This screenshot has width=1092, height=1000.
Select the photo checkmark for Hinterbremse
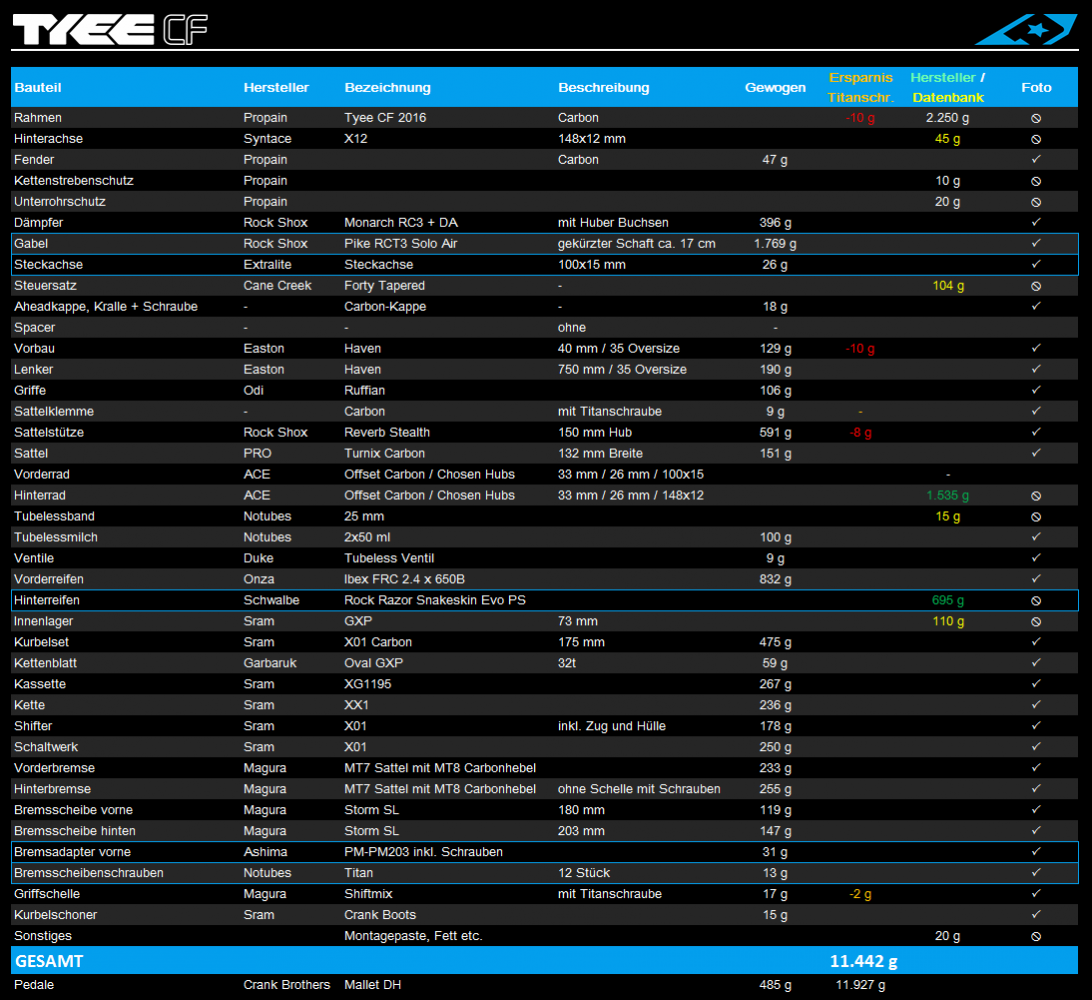click(x=1036, y=788)
